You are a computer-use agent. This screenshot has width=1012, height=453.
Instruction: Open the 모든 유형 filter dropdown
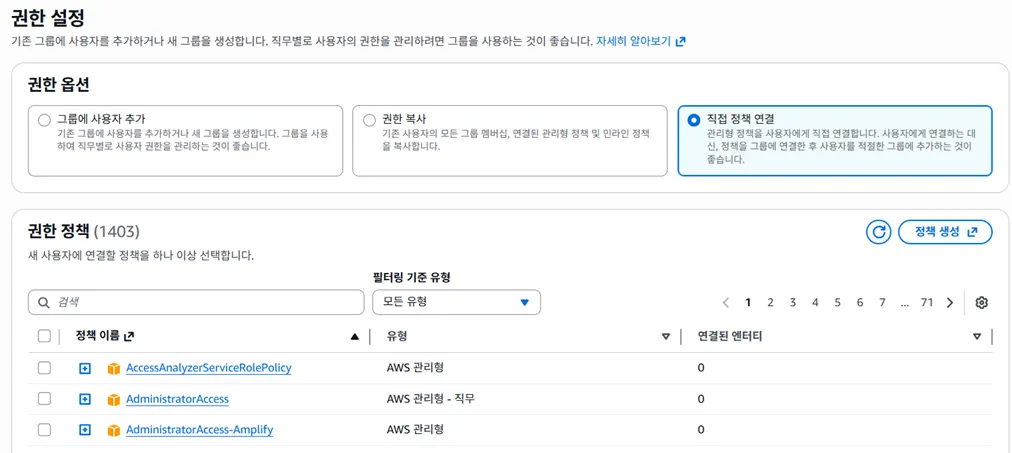[456, 302]
